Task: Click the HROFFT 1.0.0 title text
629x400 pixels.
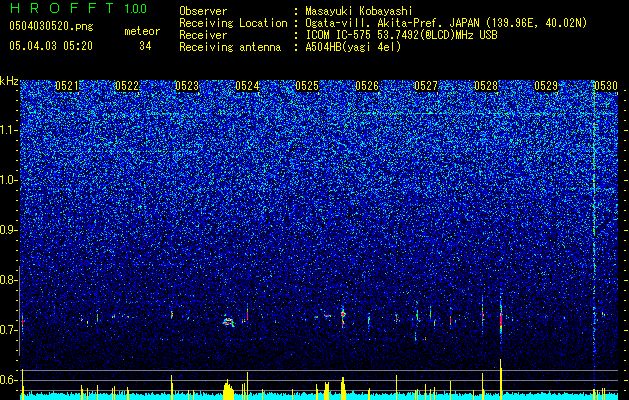Action: point(78,8)
